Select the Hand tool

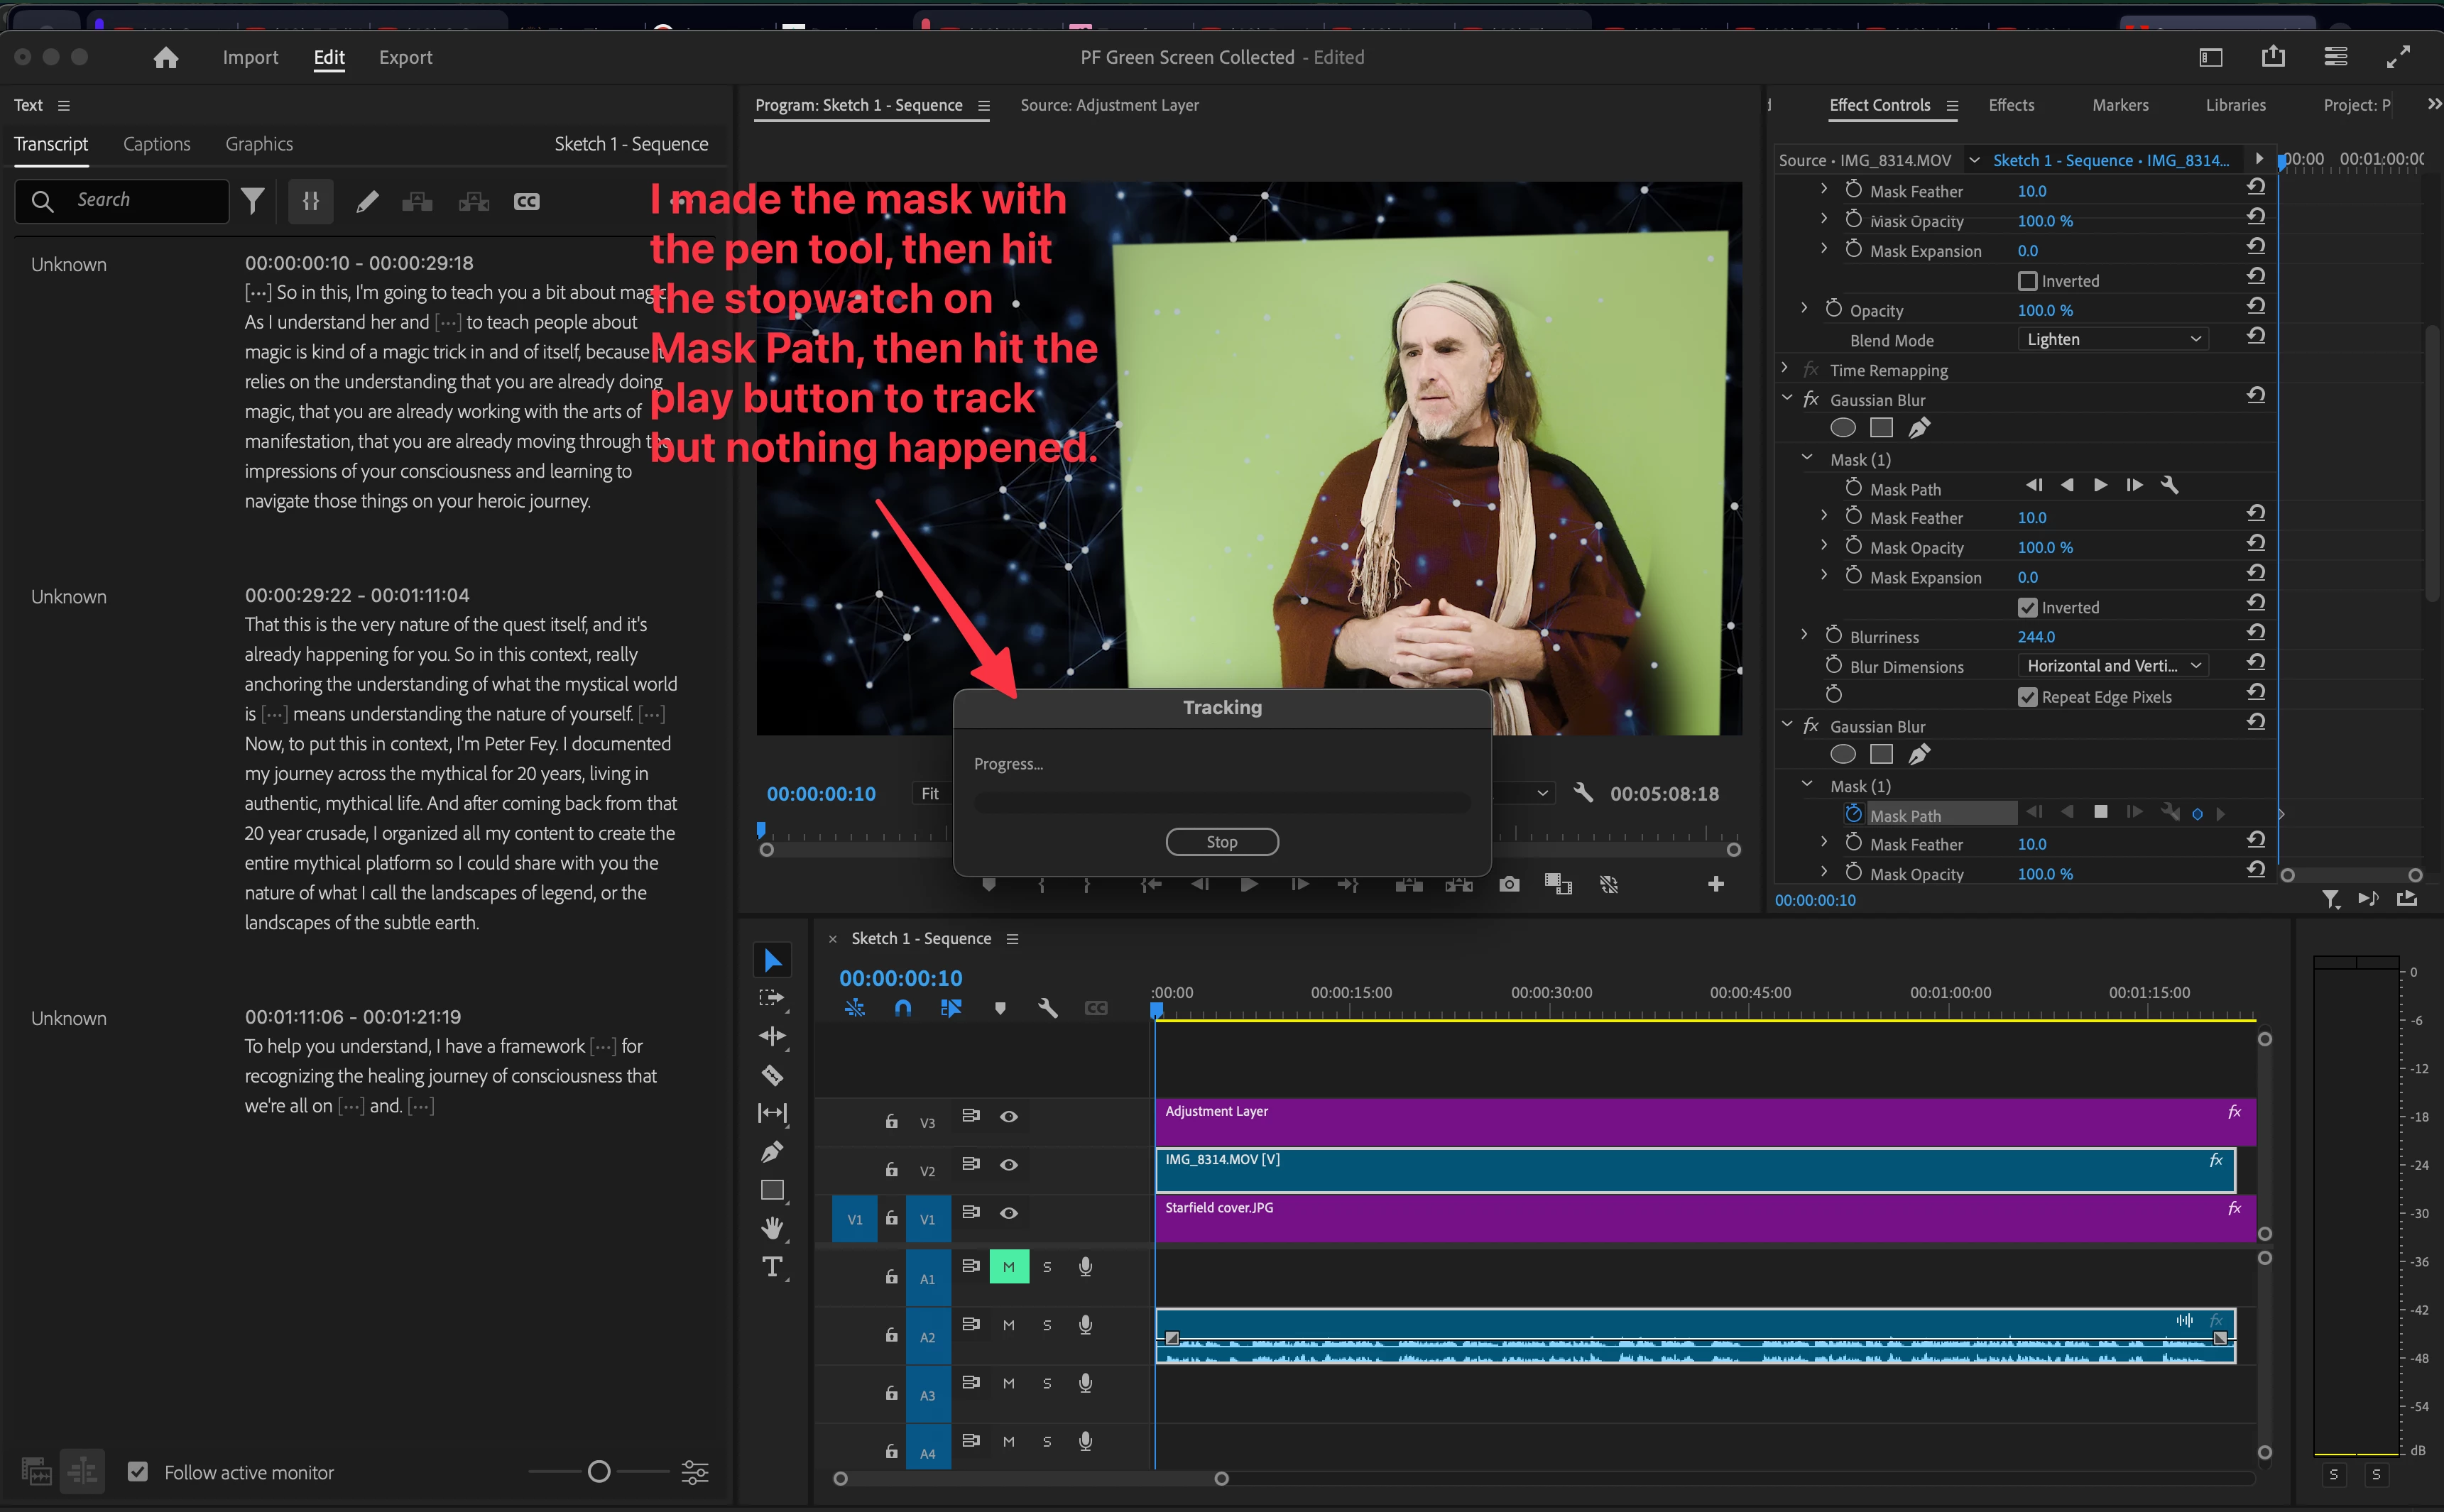[x=772, y=1228]
